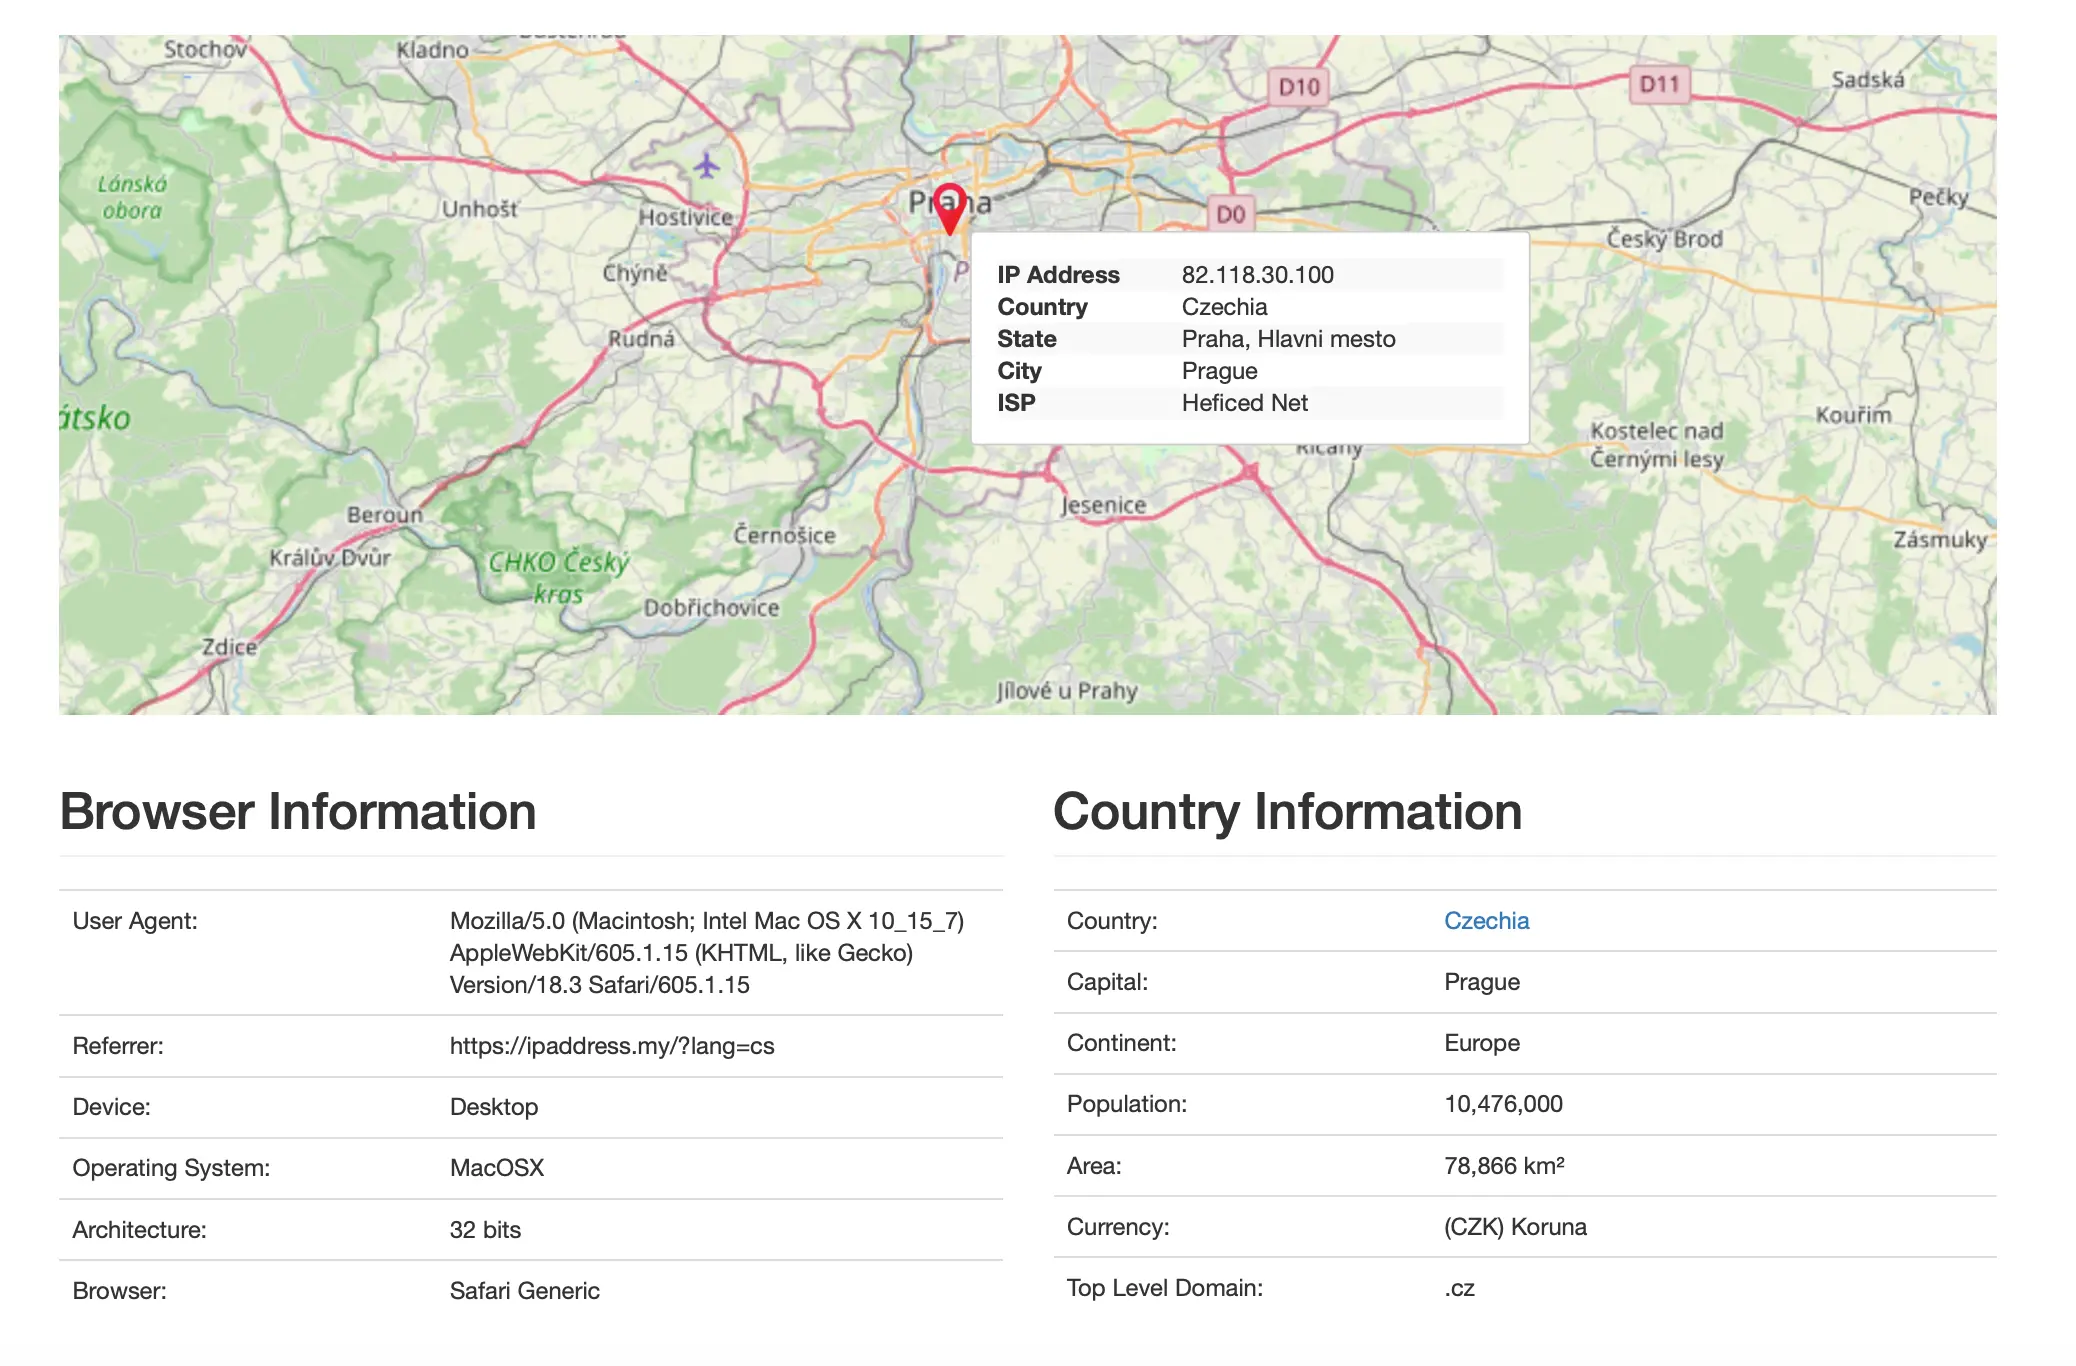Click the Beroun town label on map
This screenshot has height=1366, width=2076.
tap(385, 514)
